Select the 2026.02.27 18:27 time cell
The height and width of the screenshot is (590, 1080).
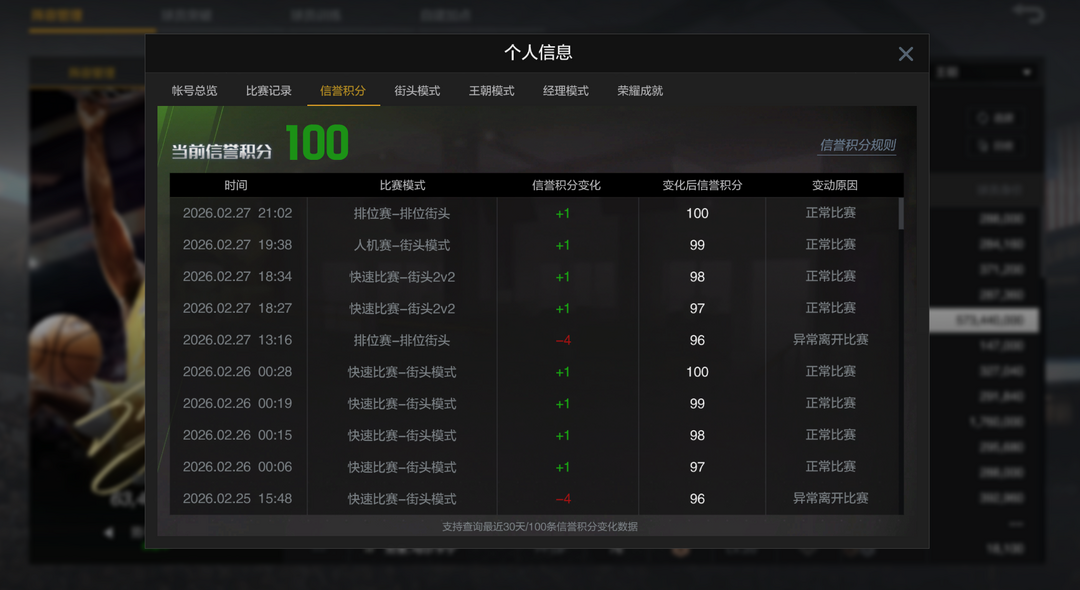[238, 308]
